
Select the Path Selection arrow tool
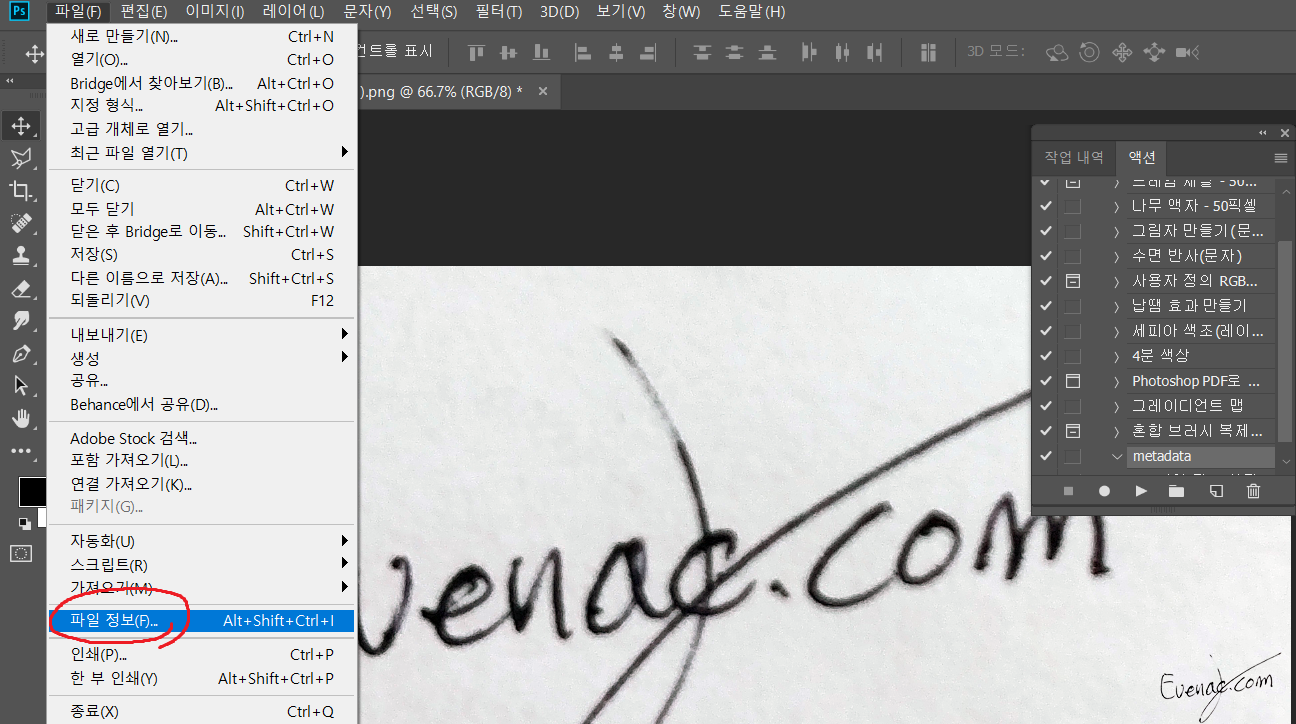tap(21, 386)
